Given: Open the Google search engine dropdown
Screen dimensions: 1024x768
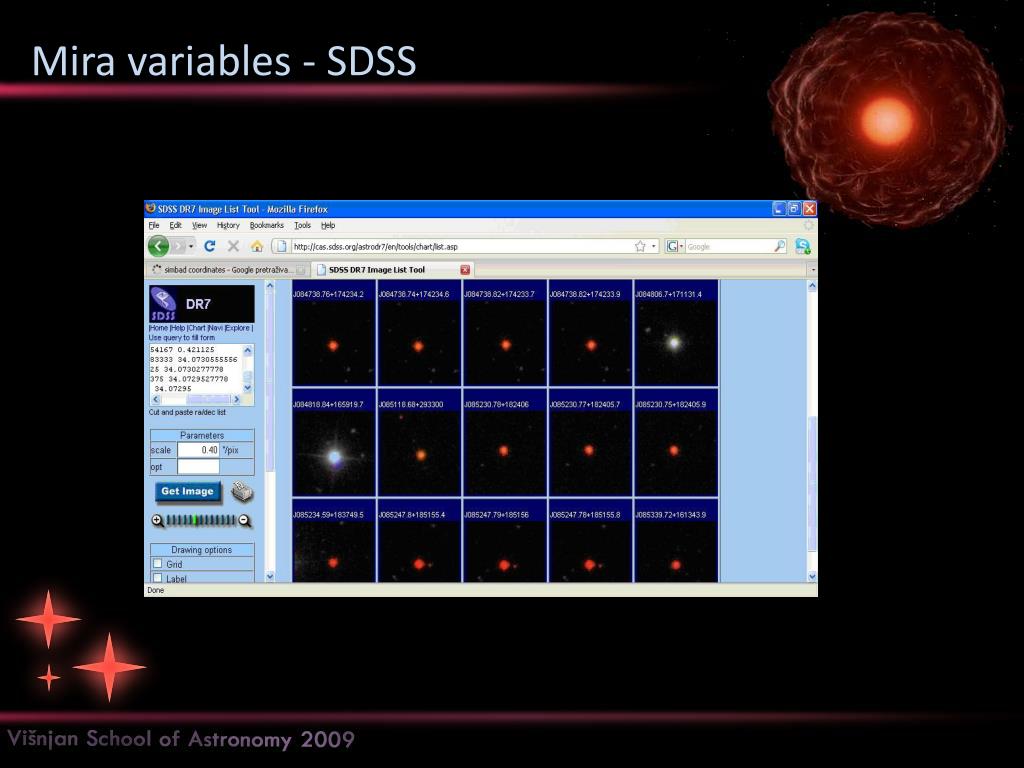Looking at the screenshot, I should pos(675,246).
